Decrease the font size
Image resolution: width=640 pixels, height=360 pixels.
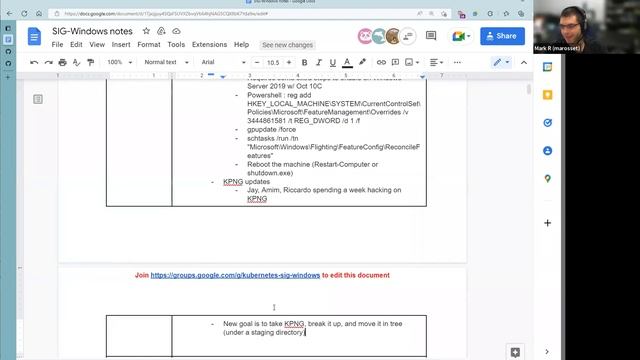point(257,62)
